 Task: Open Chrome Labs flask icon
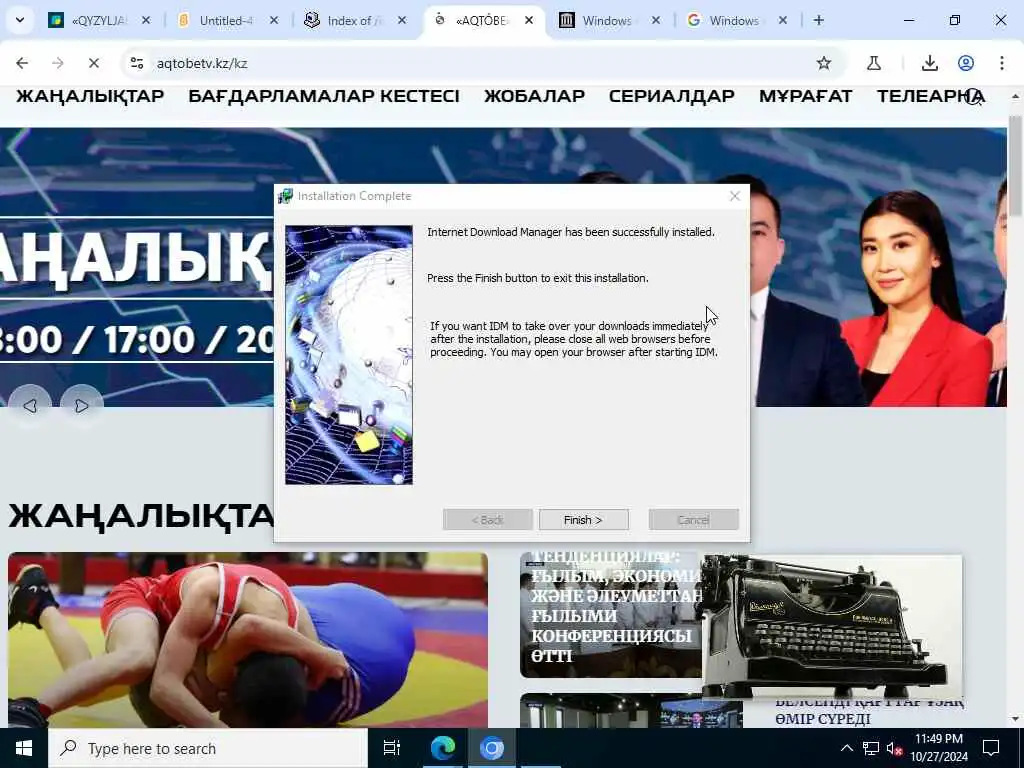pos(874,63)
